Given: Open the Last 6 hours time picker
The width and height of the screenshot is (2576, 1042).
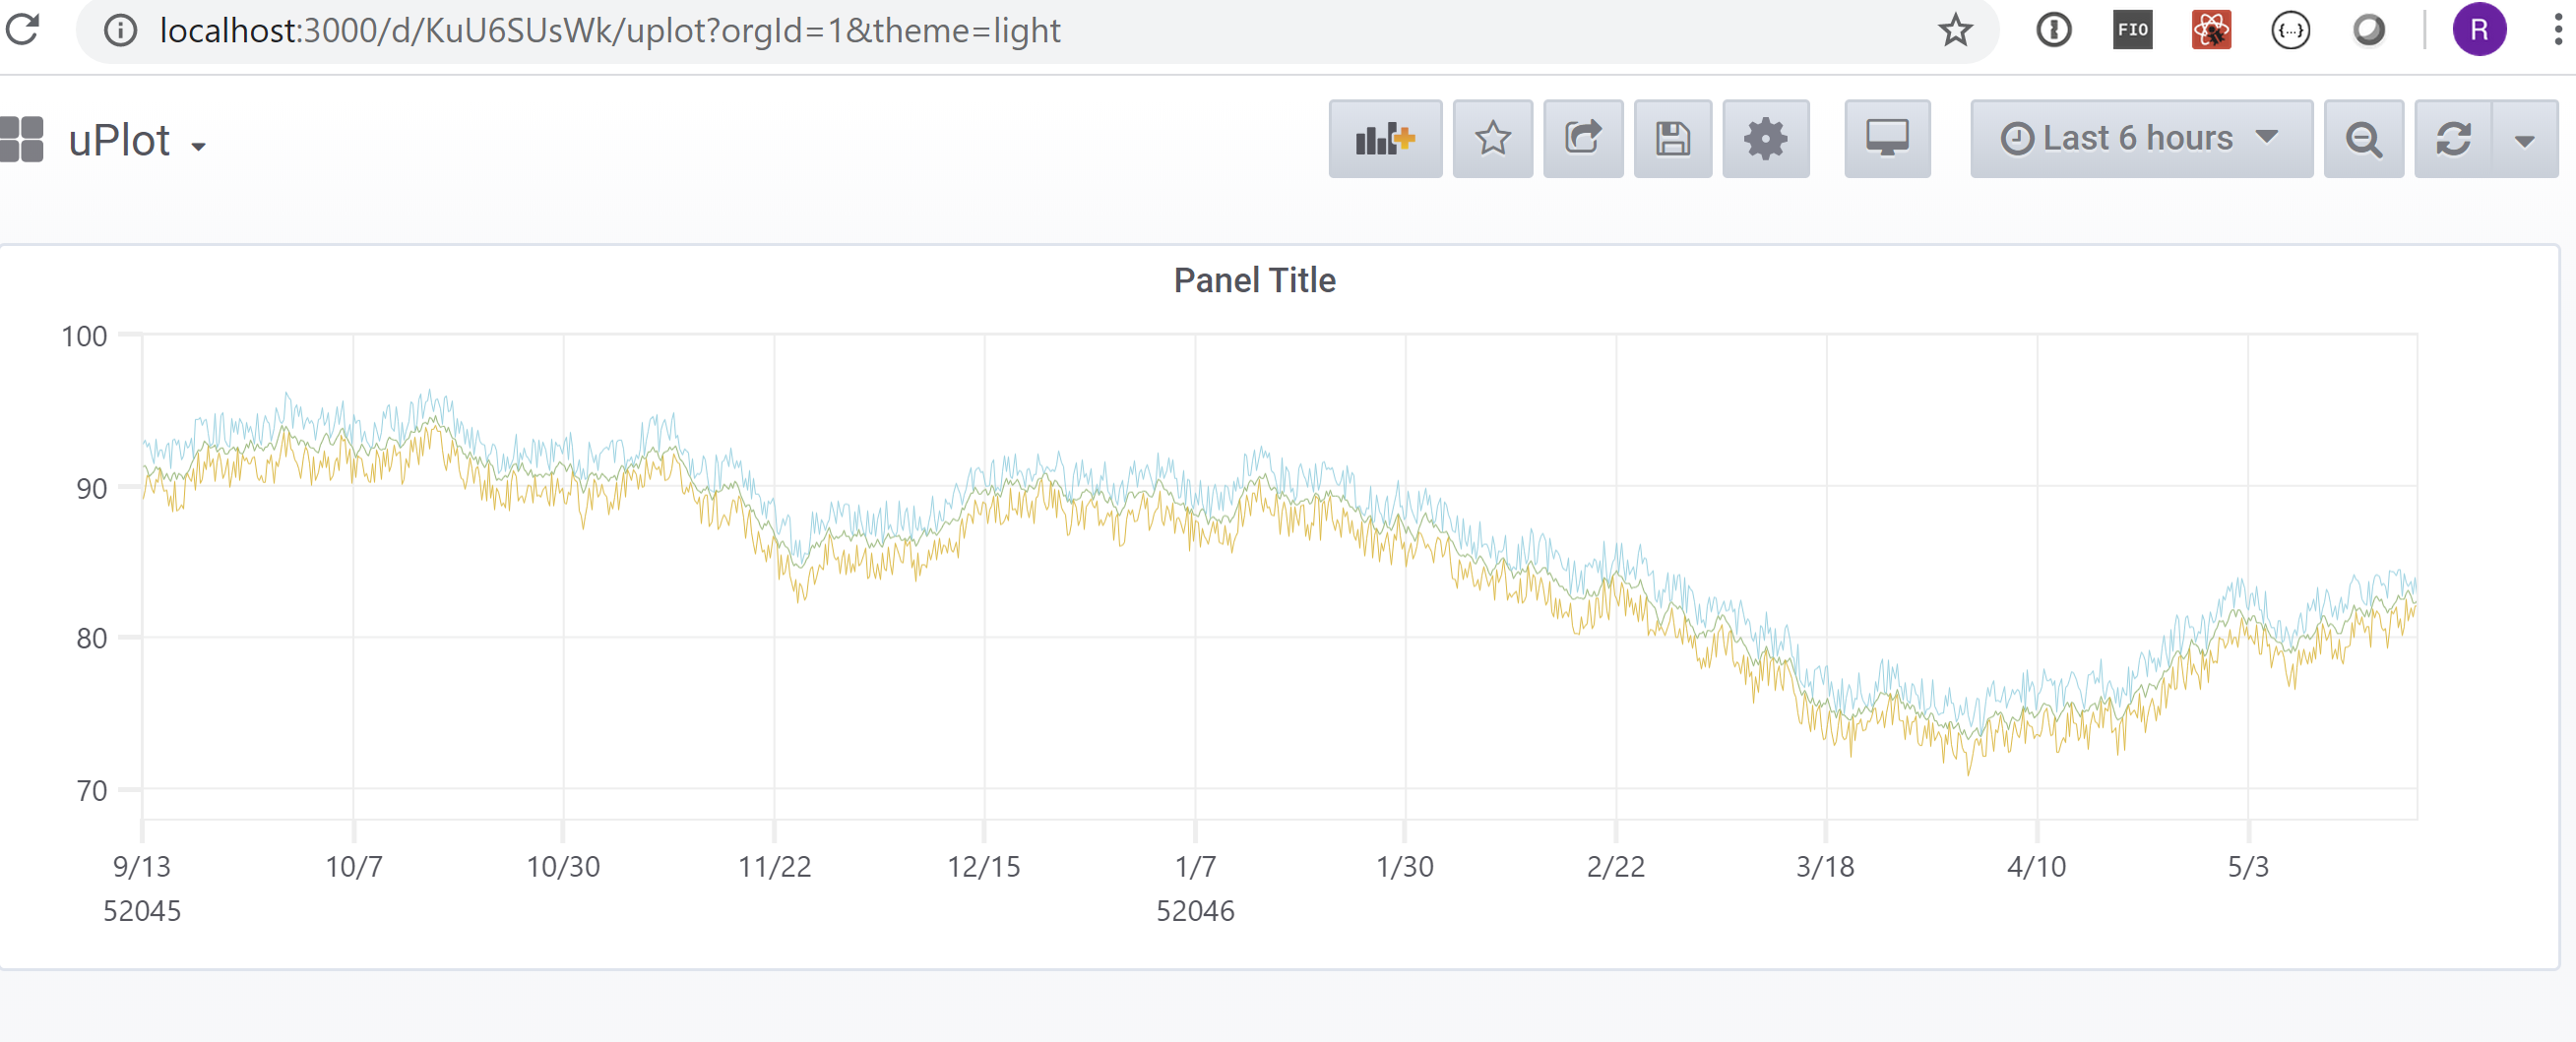Looking at the screenshot, I should pyautogui.click(x=2139, y=138).
